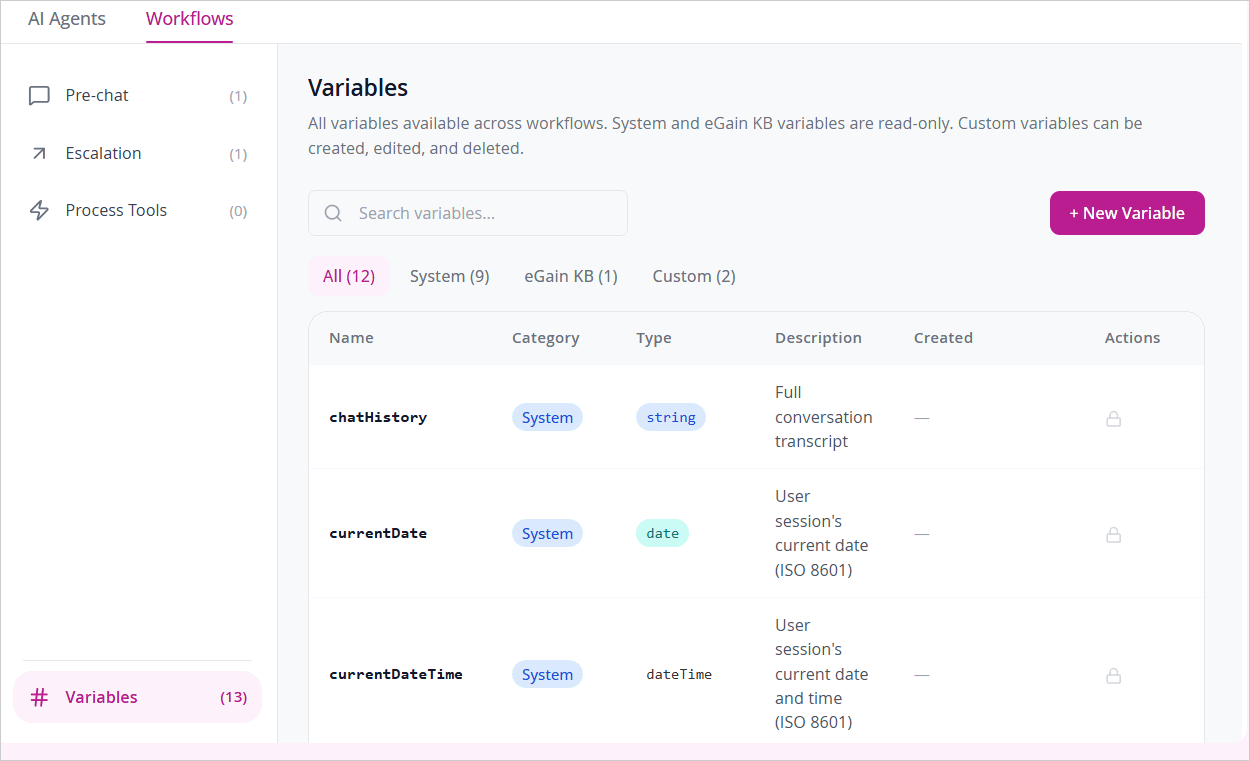Click the lock icon for chatHistory
Screen dimensions: 1250x761
(1113, 419)
